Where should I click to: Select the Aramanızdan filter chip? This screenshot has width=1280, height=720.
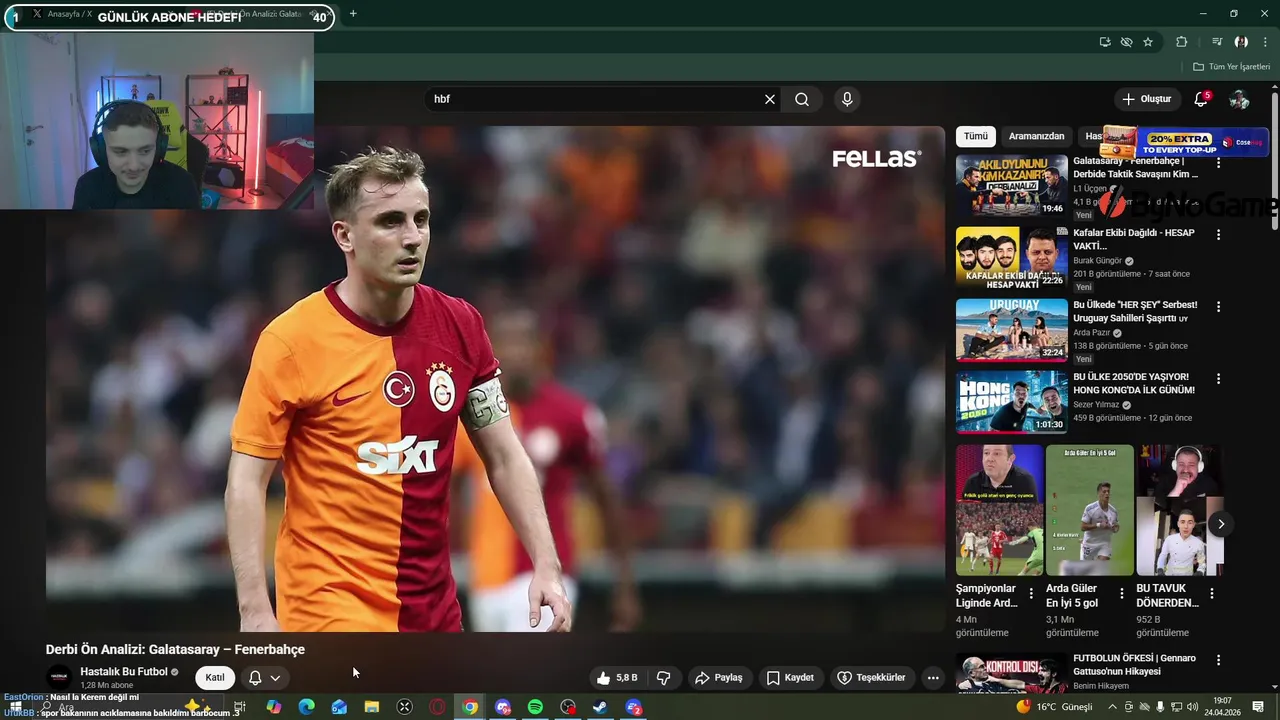(x=1036, y=136)
